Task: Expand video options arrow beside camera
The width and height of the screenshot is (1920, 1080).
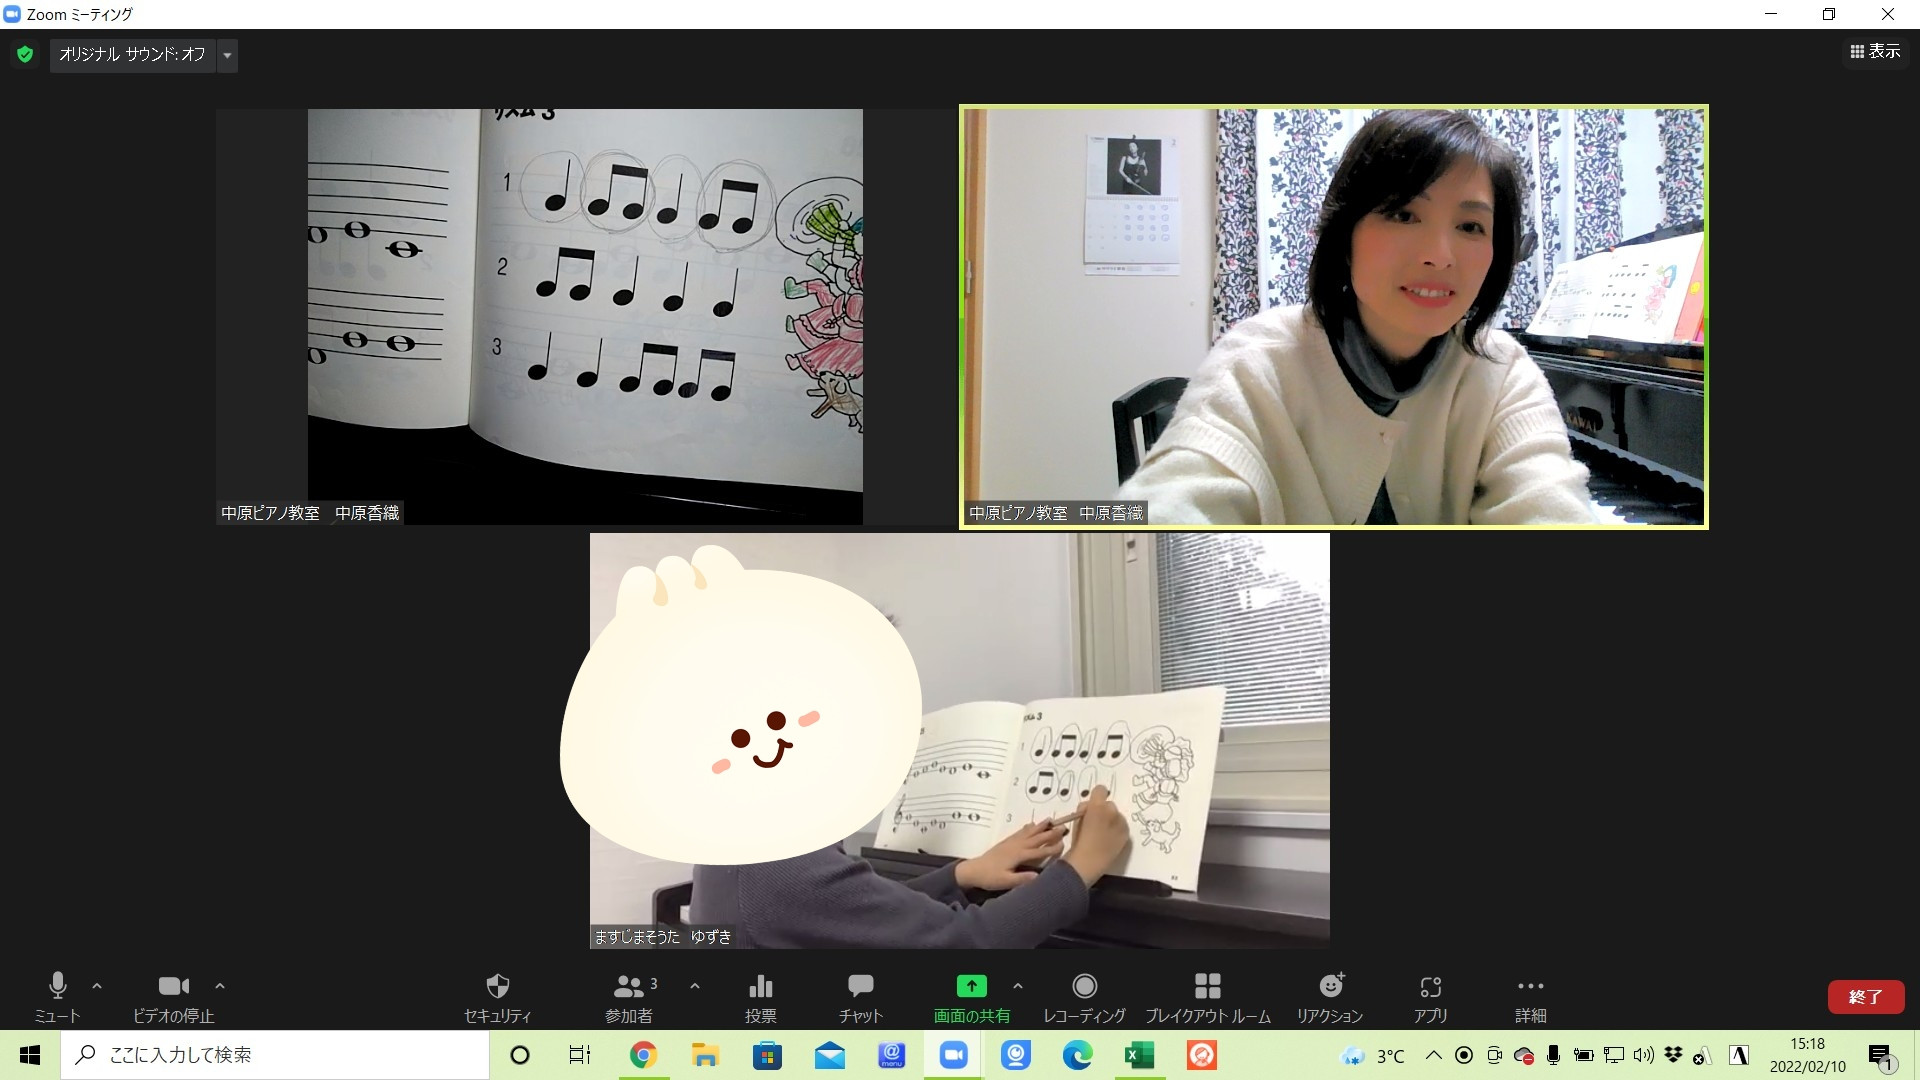Action: [x=220, y=986]
